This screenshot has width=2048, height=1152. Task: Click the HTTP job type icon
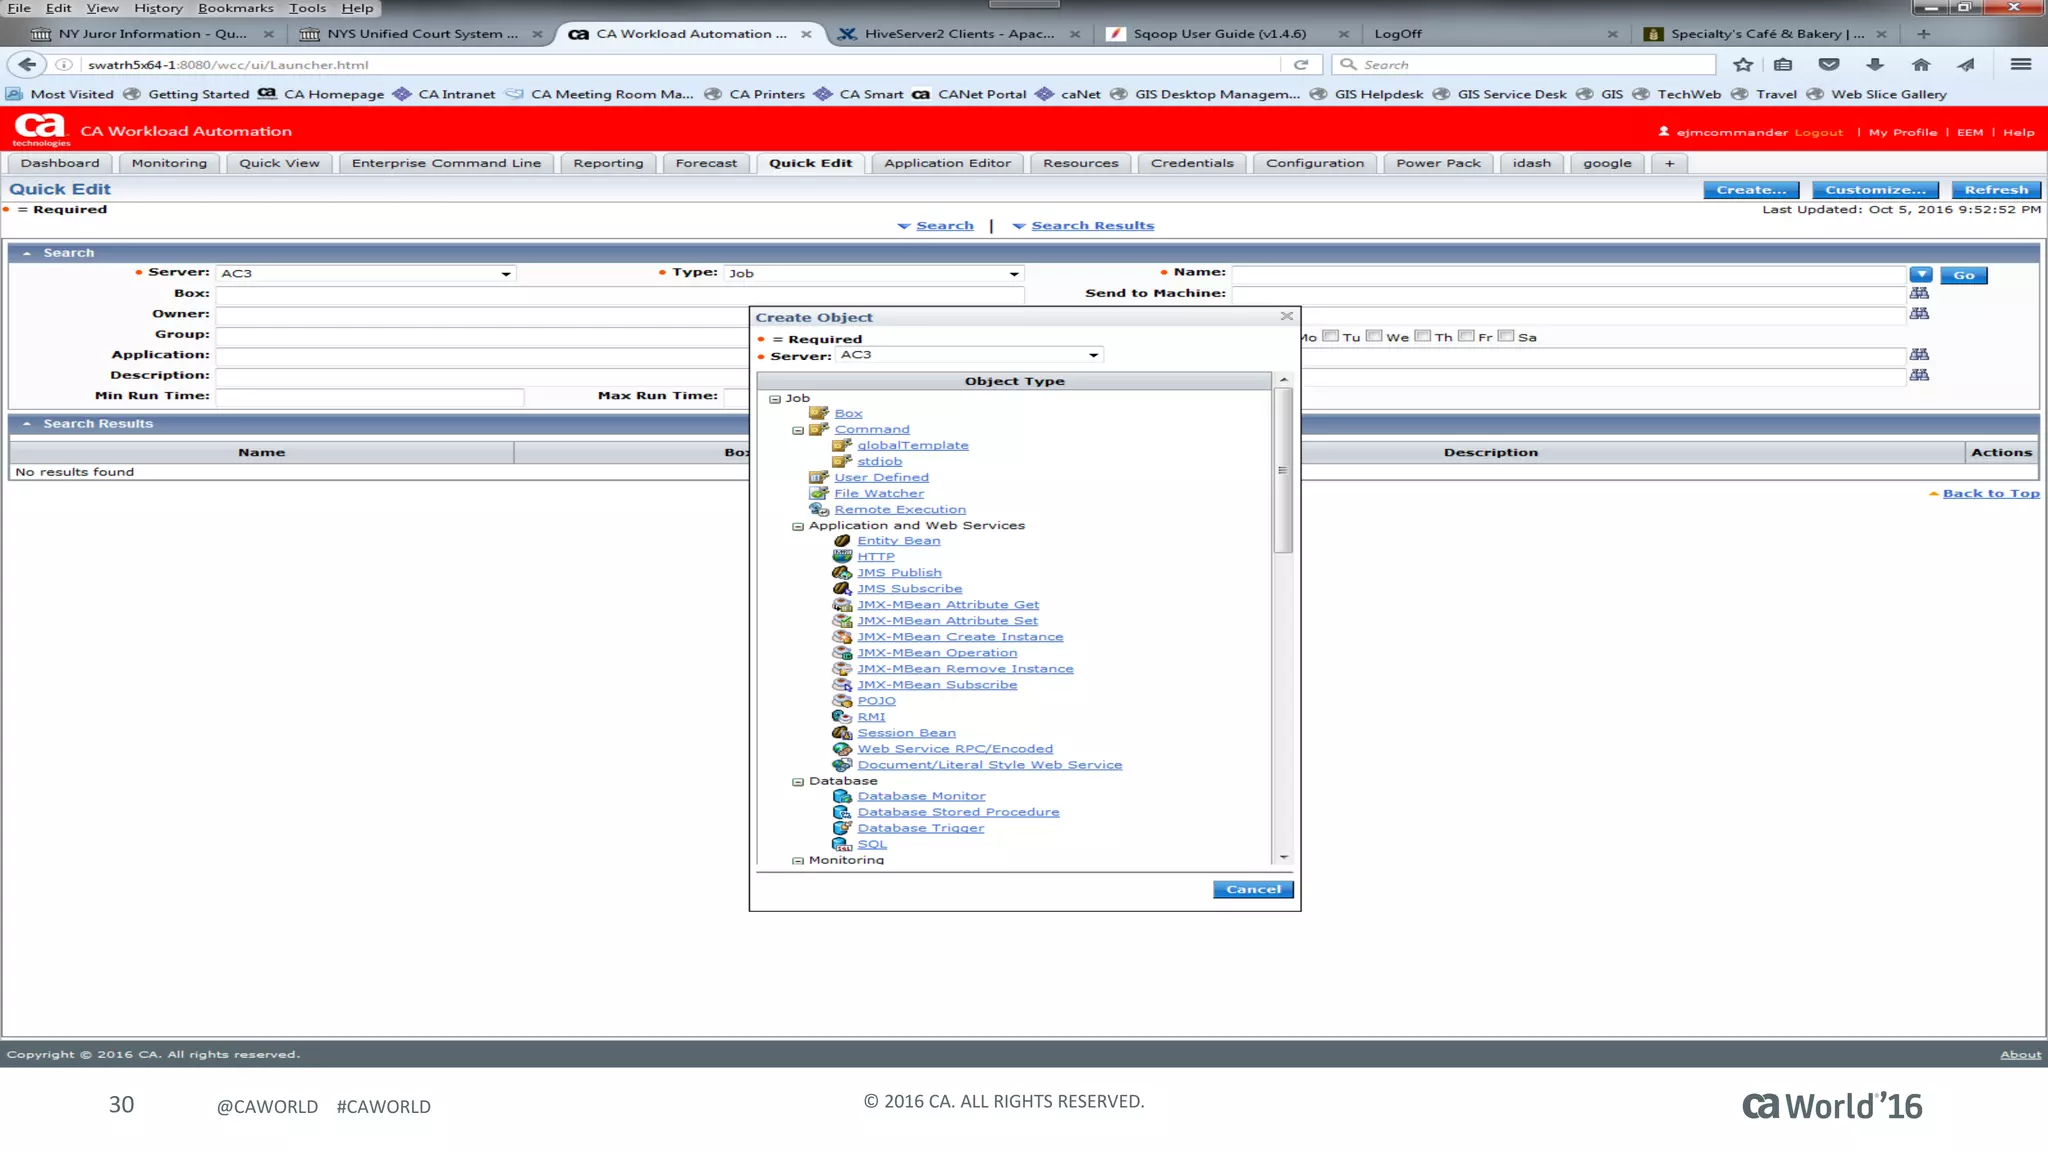842,556
